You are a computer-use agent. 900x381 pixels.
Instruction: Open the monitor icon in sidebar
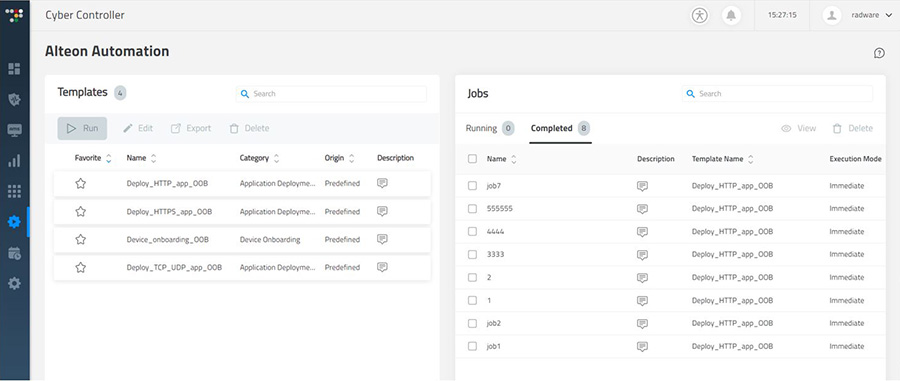(x=14, y=130)
